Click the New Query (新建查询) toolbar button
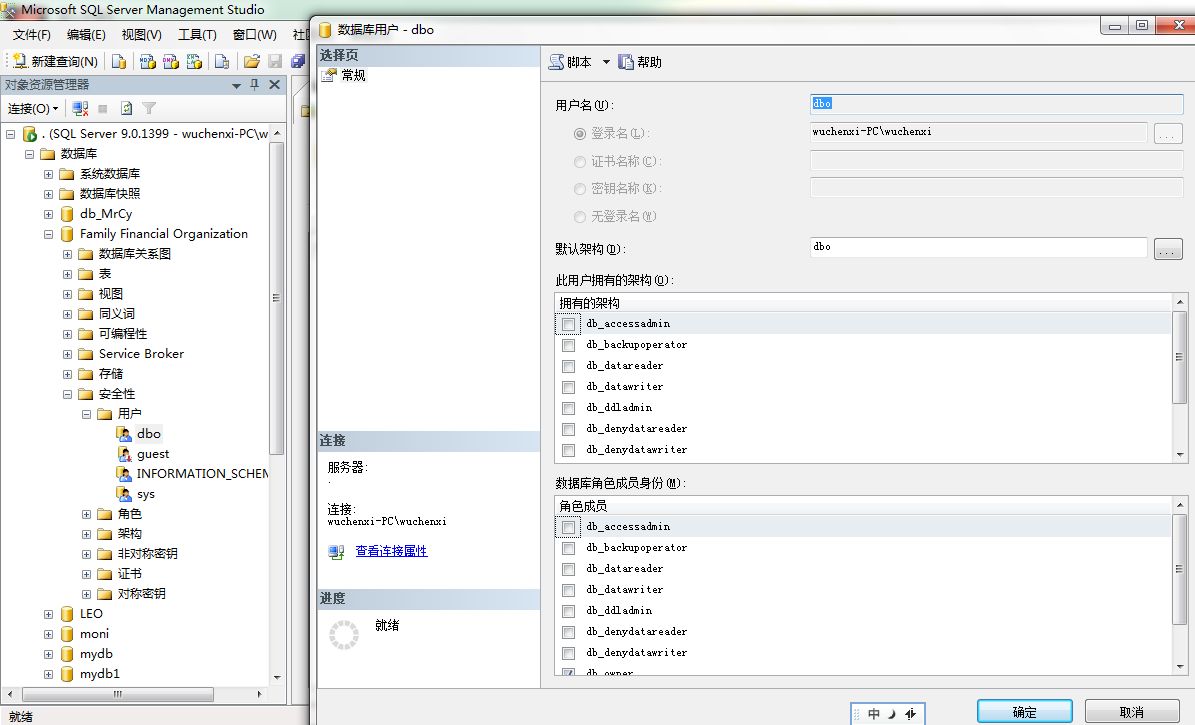The width and height of the screenshot is (1195, 725). (x=56, y=62)
